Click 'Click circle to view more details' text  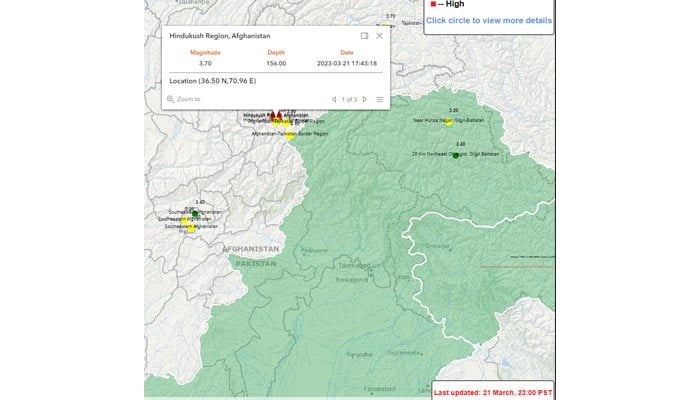488,20
